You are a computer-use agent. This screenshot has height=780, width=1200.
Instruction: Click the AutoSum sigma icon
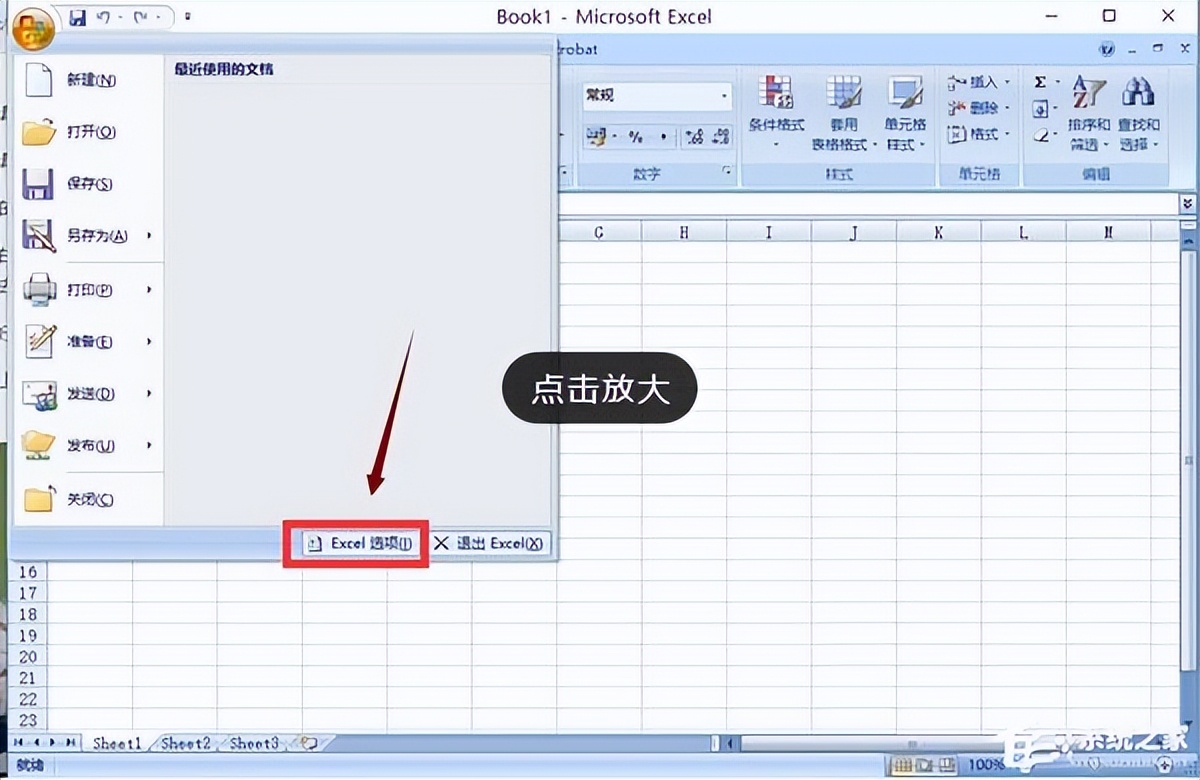pos(1040,82)
